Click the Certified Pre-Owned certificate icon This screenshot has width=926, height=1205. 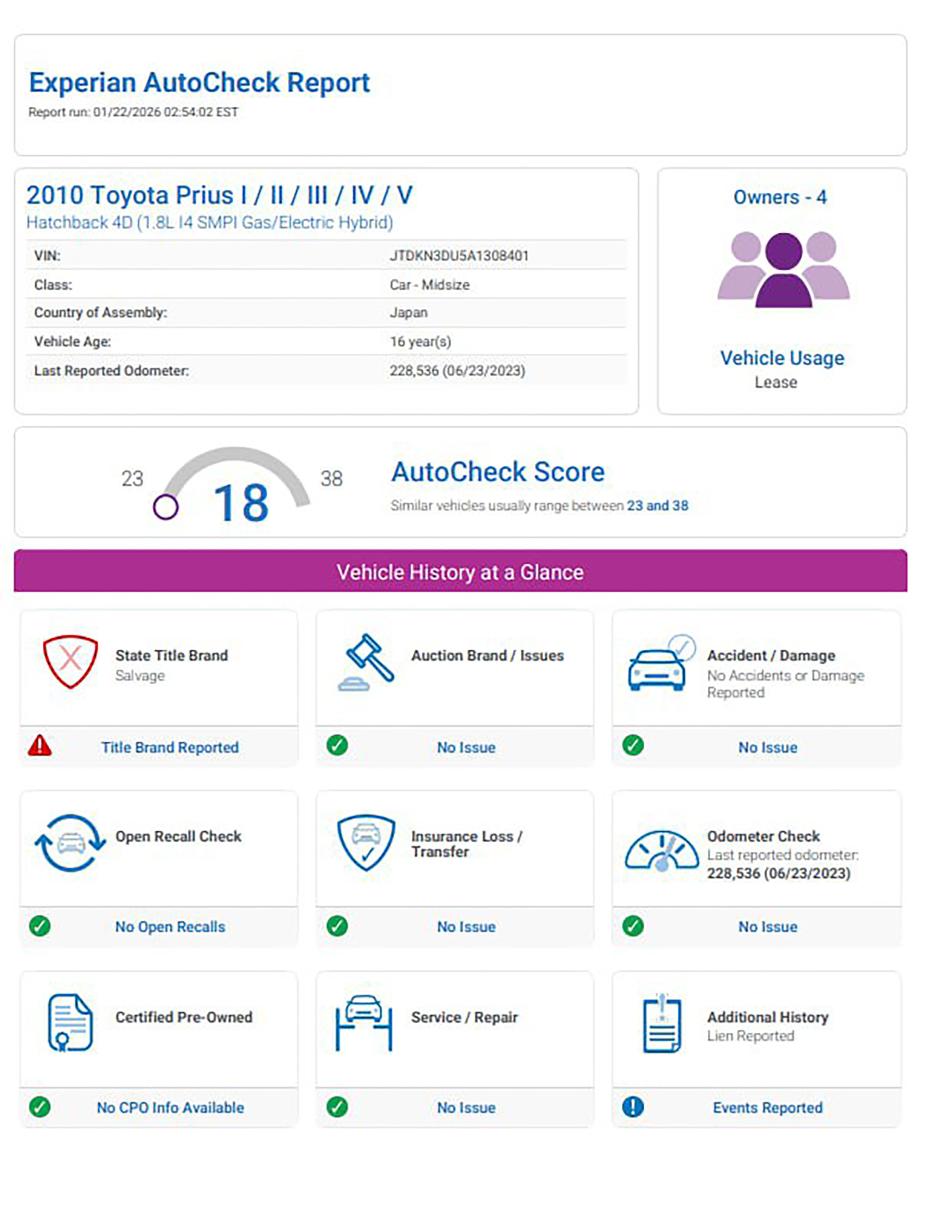point(70,1024)
